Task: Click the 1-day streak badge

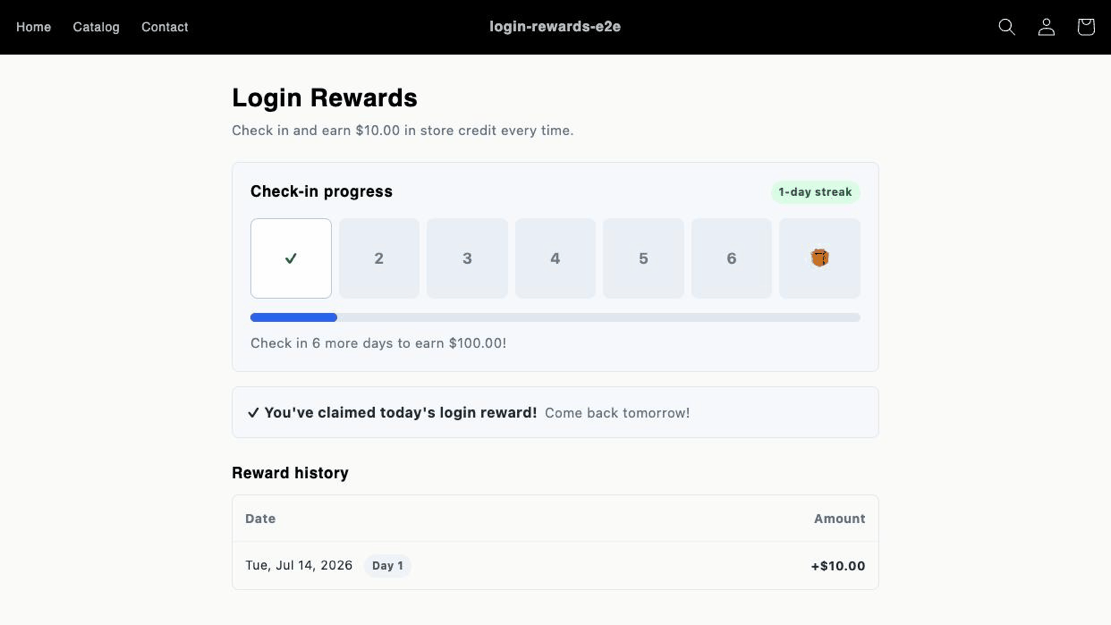Action: pos(815,192)
